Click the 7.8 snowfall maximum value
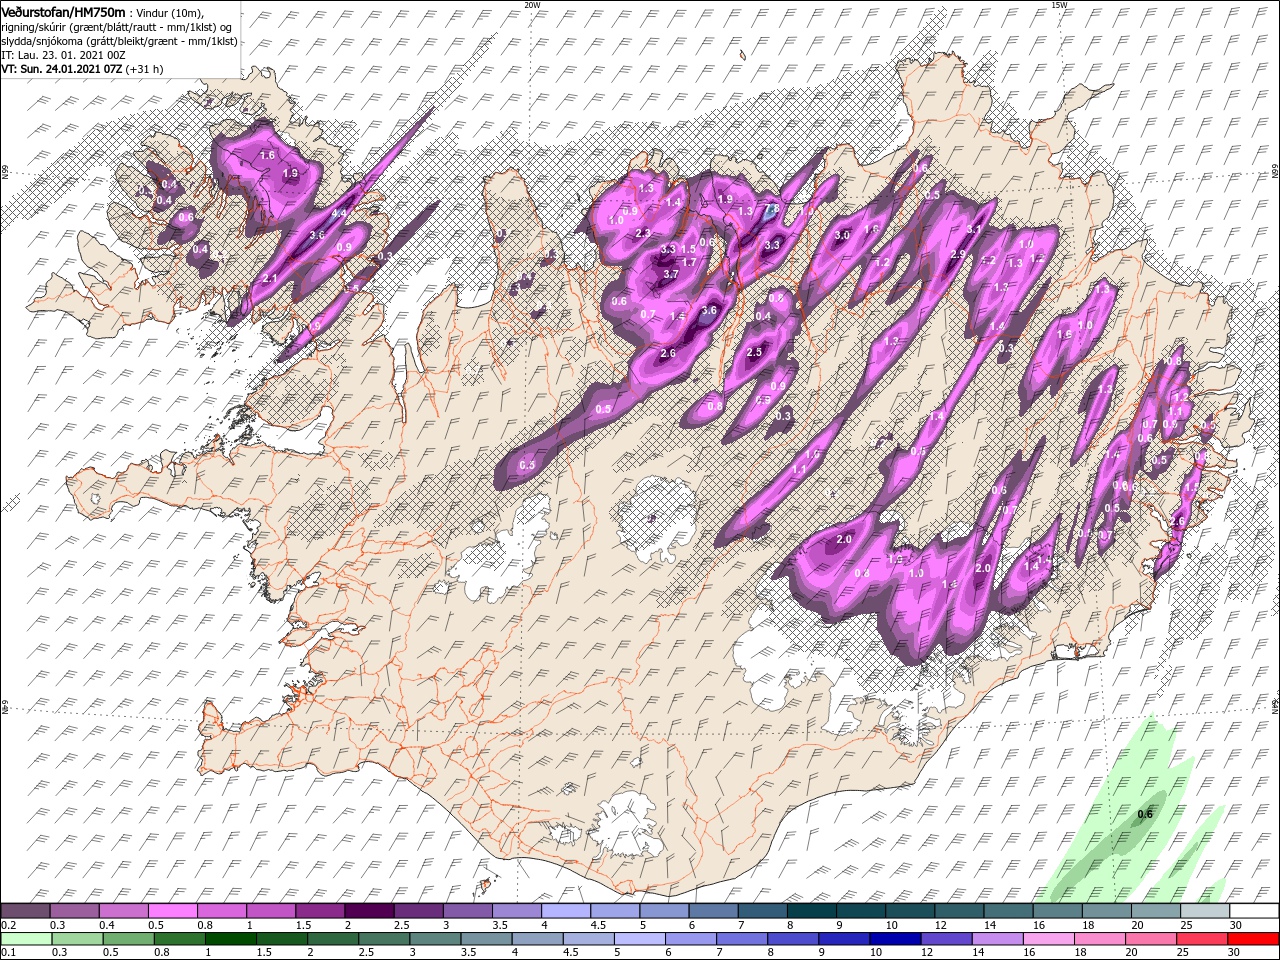 pos(770,209)
